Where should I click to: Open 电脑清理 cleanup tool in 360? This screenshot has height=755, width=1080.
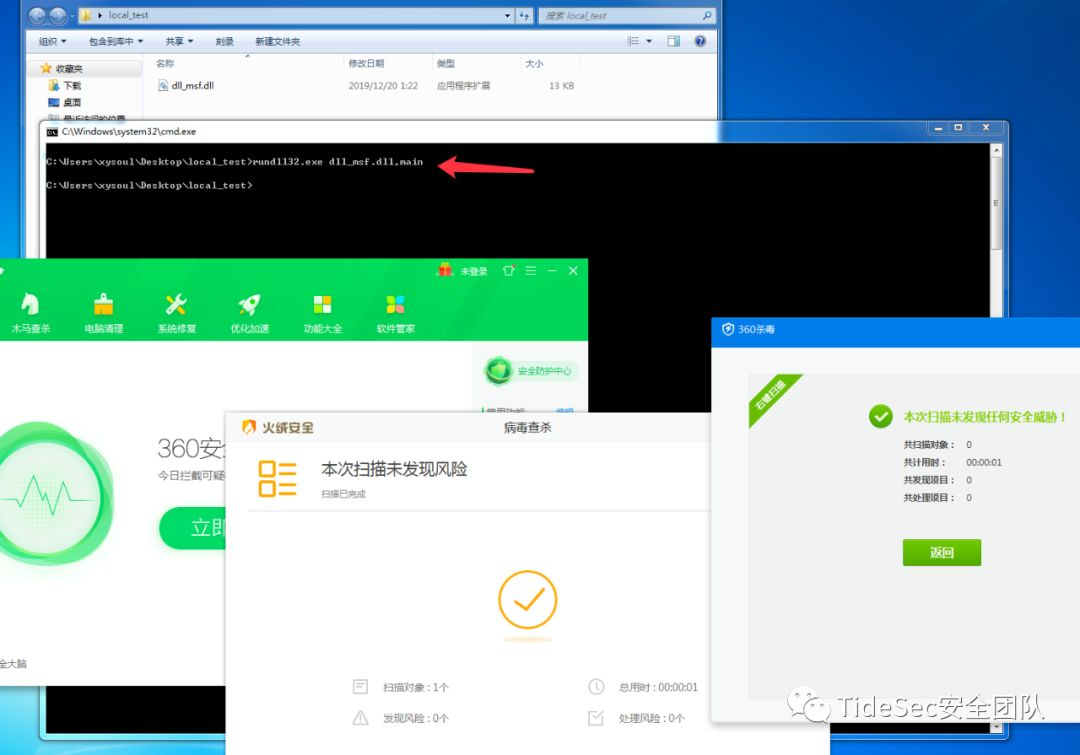pyautogui.click(x=103, y=313)
